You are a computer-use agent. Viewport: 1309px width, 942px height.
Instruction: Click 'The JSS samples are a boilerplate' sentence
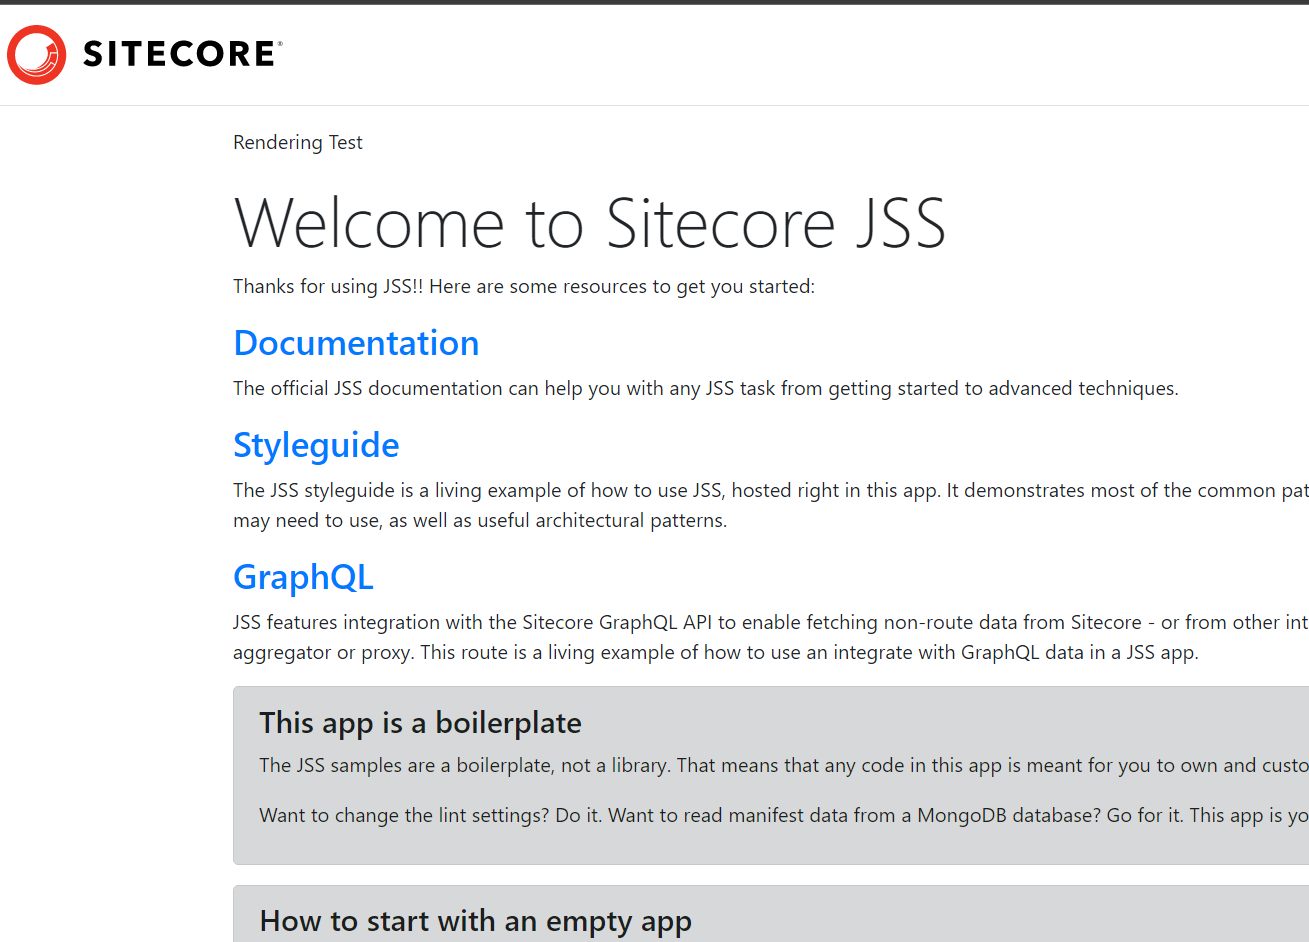coord(784,766)
